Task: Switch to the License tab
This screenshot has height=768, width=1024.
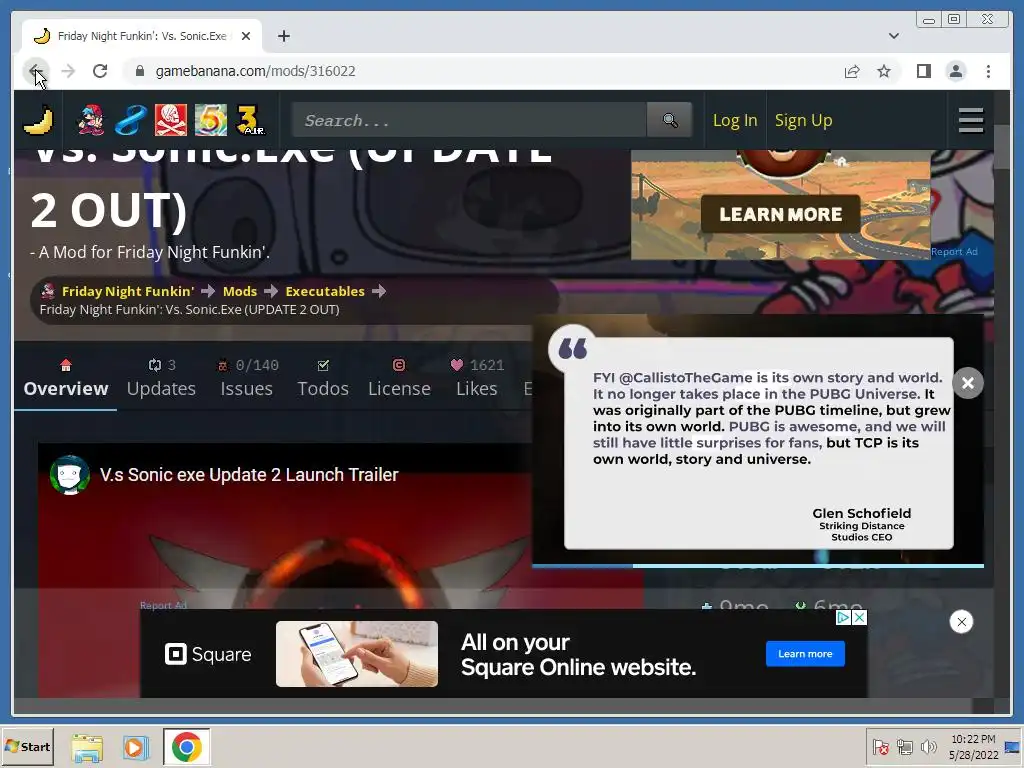Action: point(399,379)
